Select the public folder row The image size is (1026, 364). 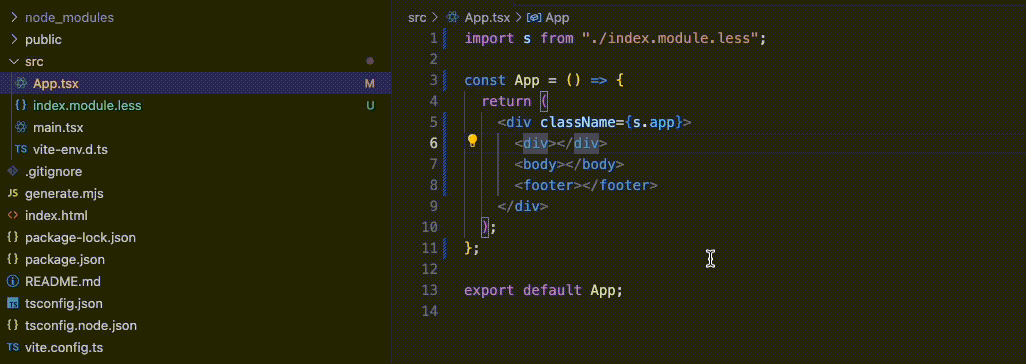click(196, 39)
